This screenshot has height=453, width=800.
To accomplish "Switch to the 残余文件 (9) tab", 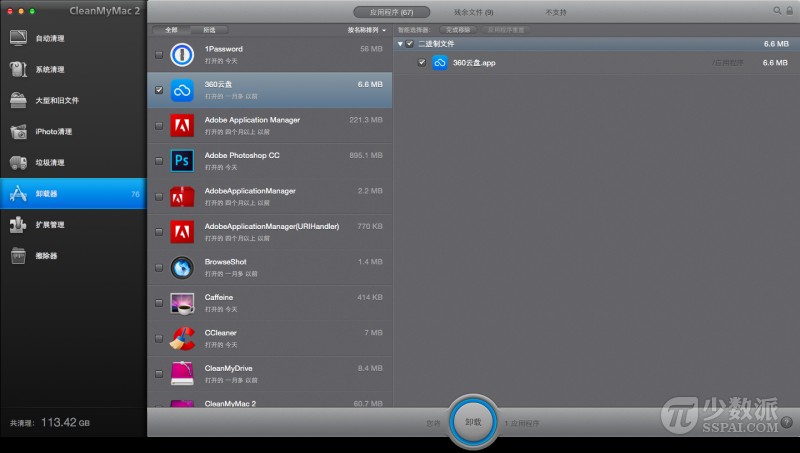I will (x=473, y=12).
